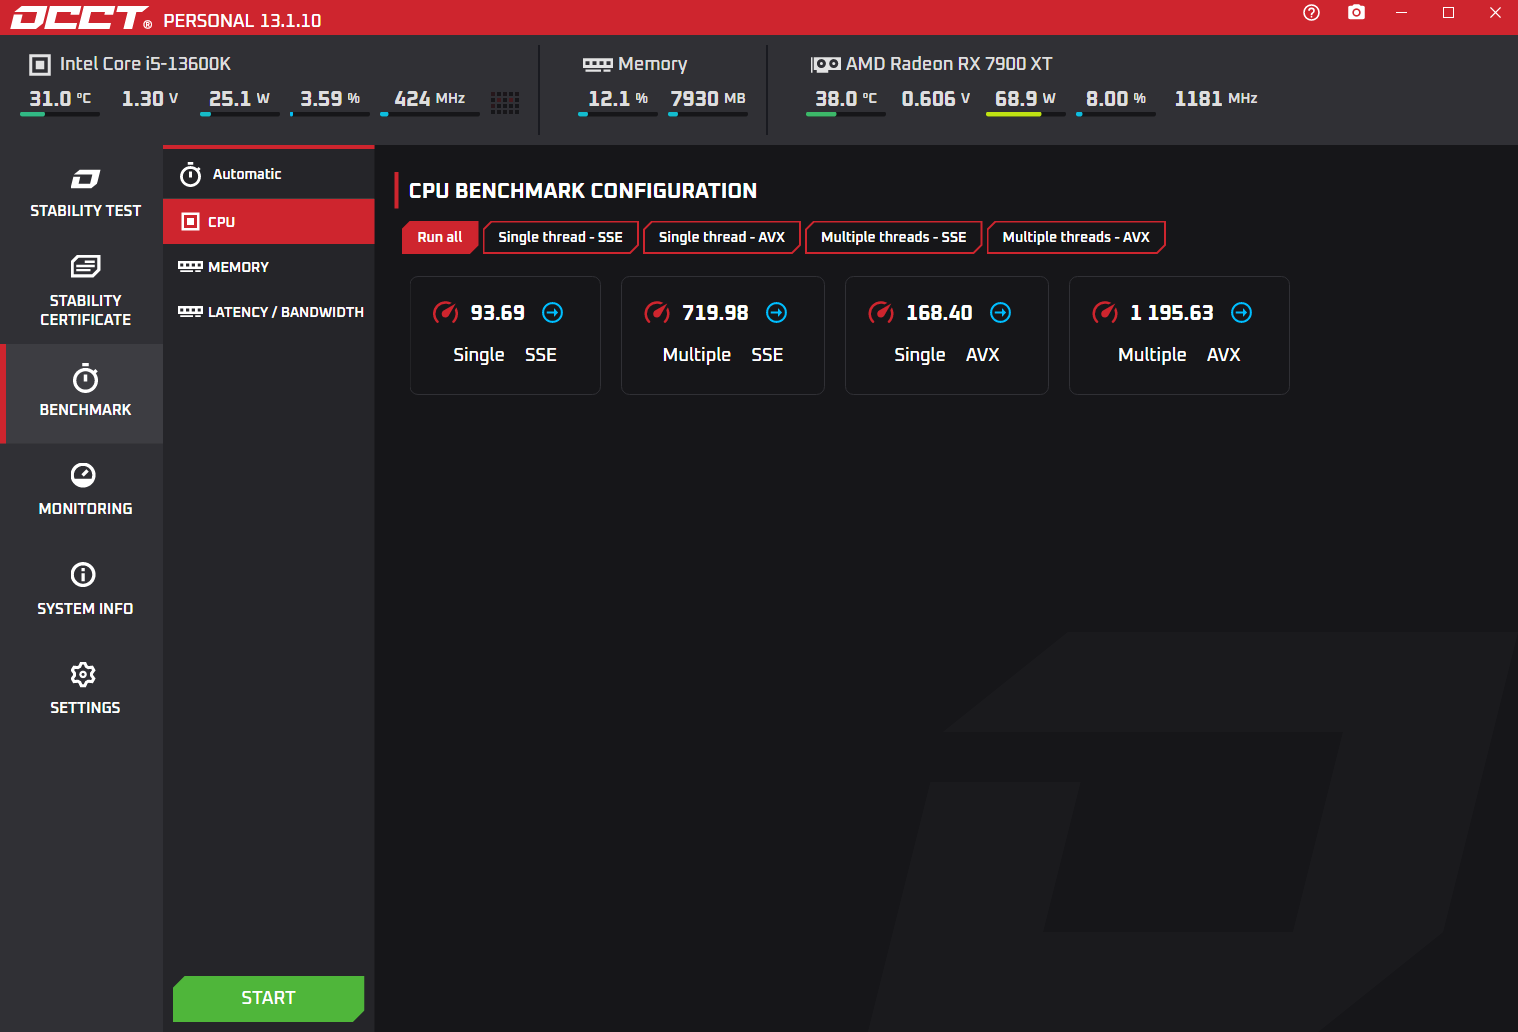
Task: Click the GPU clock 1181 MHz reading
Action: [1216, 99]
